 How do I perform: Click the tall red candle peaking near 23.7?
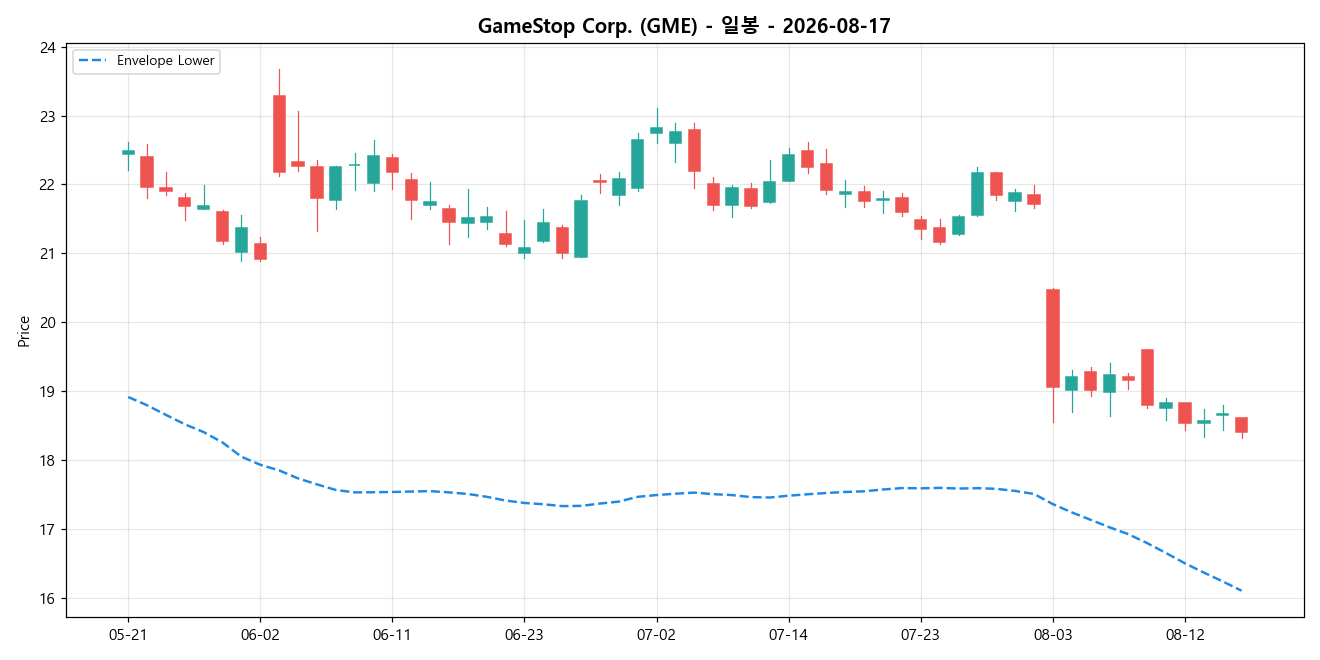pos(279,134)
